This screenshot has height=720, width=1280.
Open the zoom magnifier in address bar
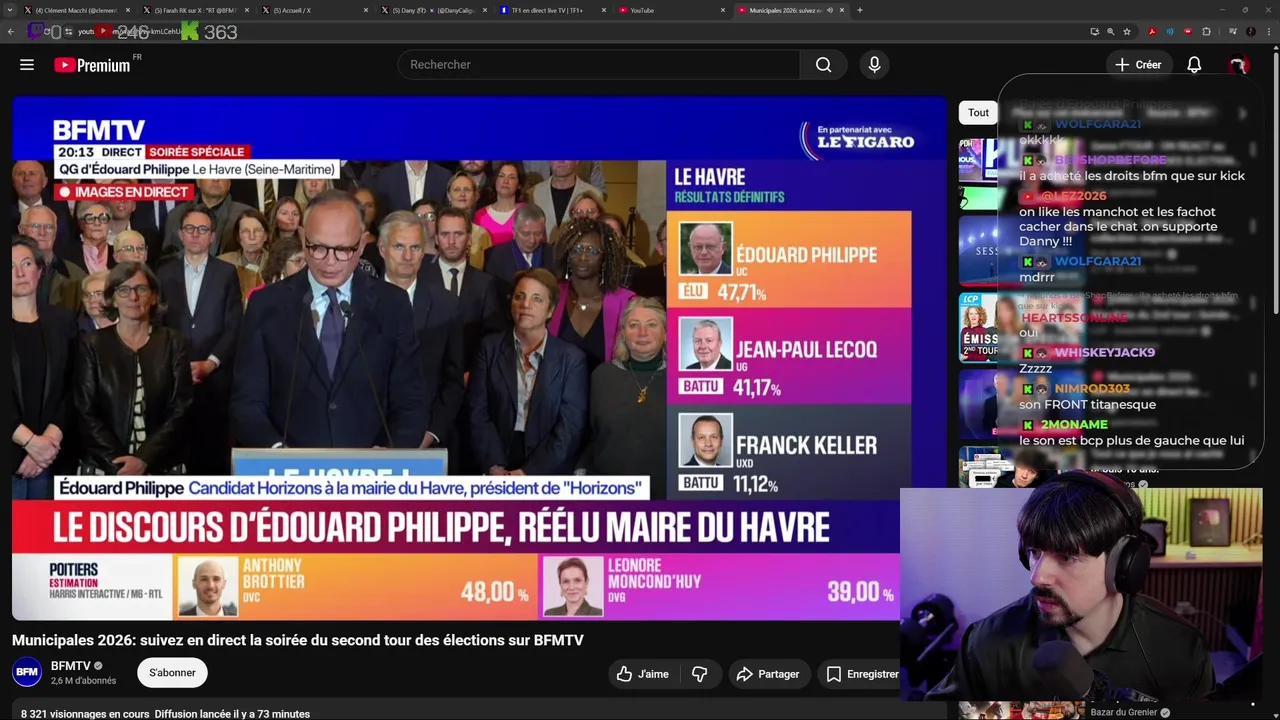click(x=1110, y=32)
